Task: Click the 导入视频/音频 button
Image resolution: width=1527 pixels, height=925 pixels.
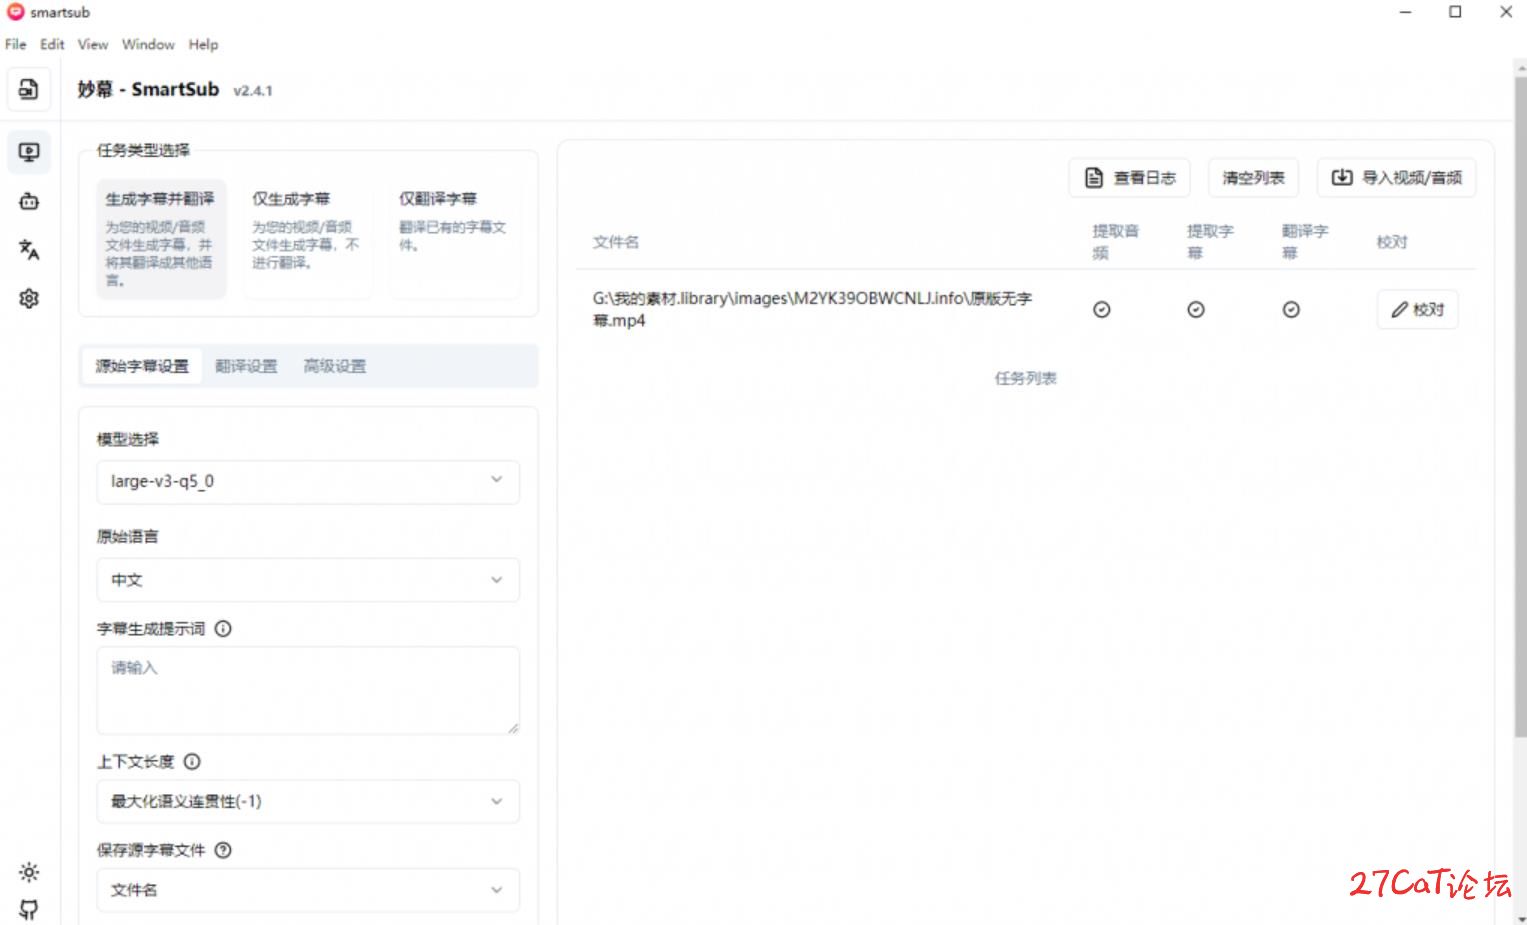Action: click(x=1396, y=178)
